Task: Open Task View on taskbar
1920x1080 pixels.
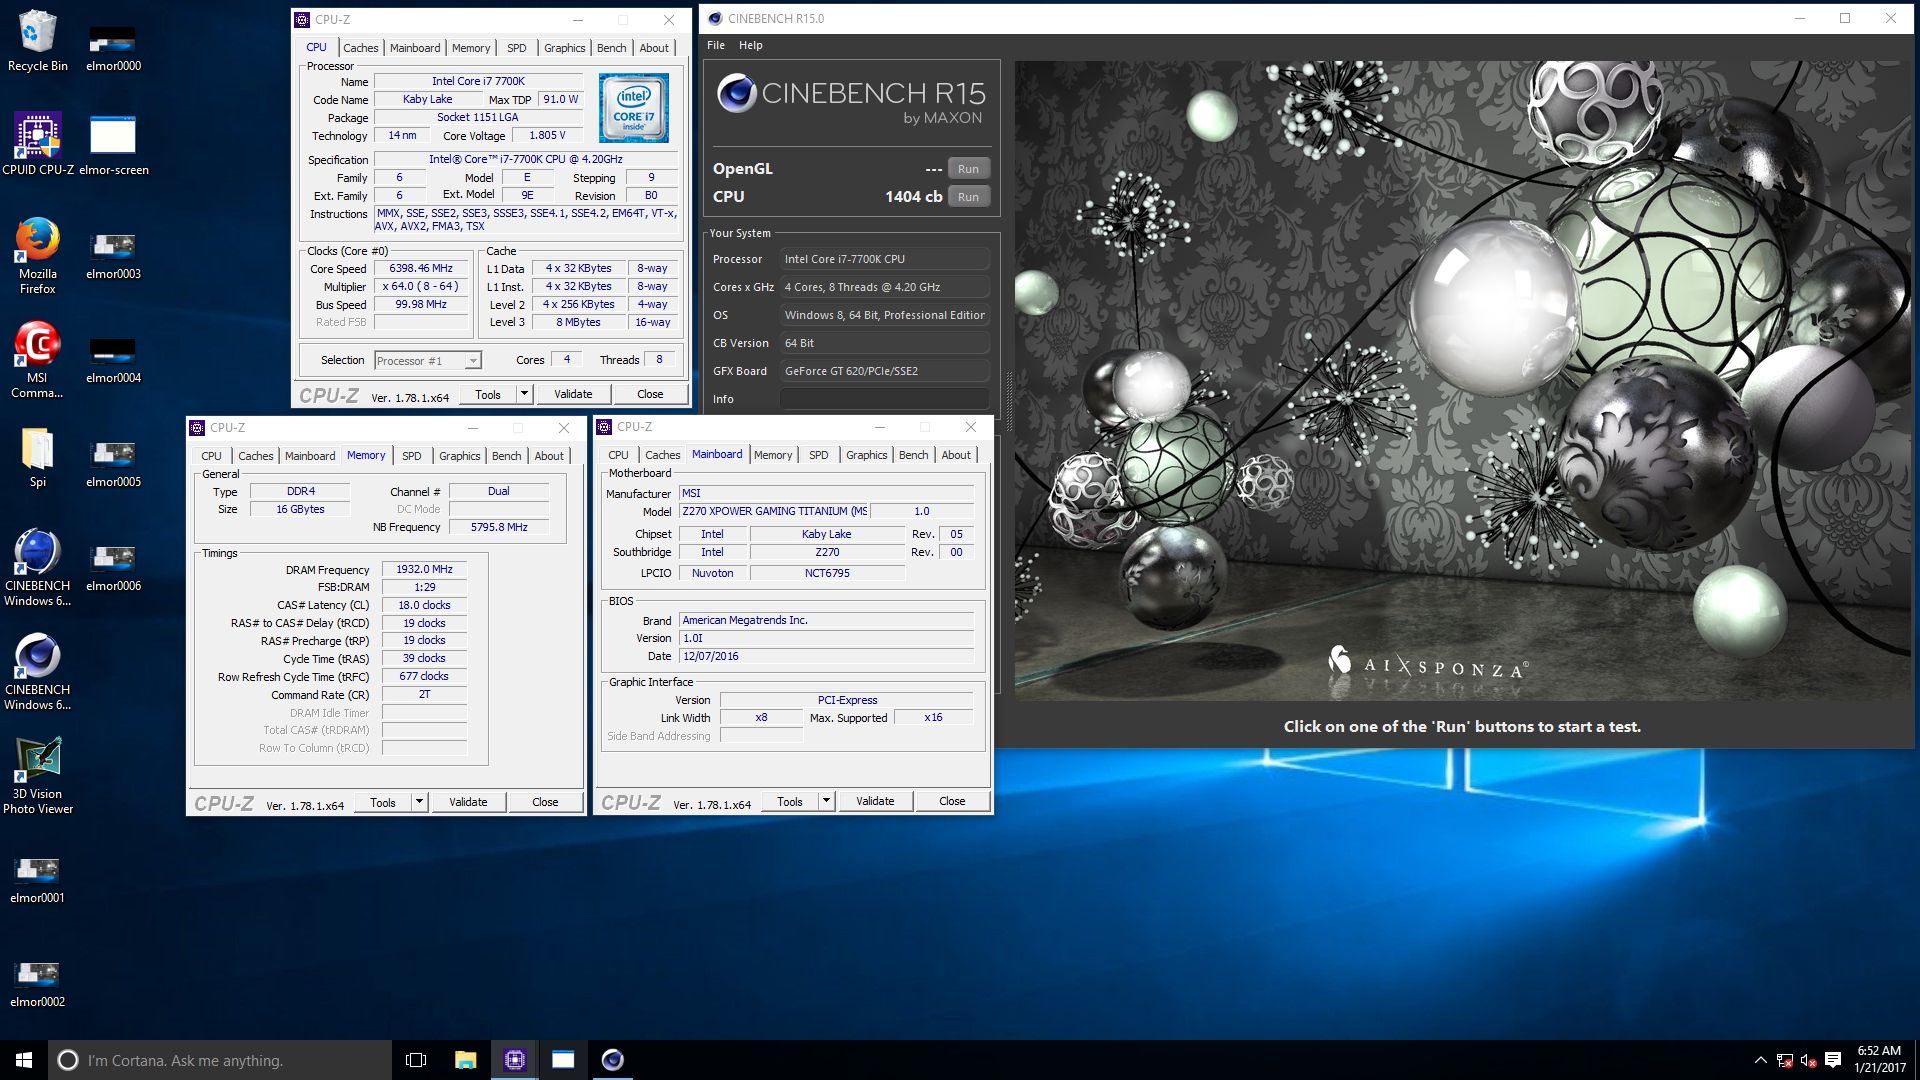Action: click(416, 1060)
